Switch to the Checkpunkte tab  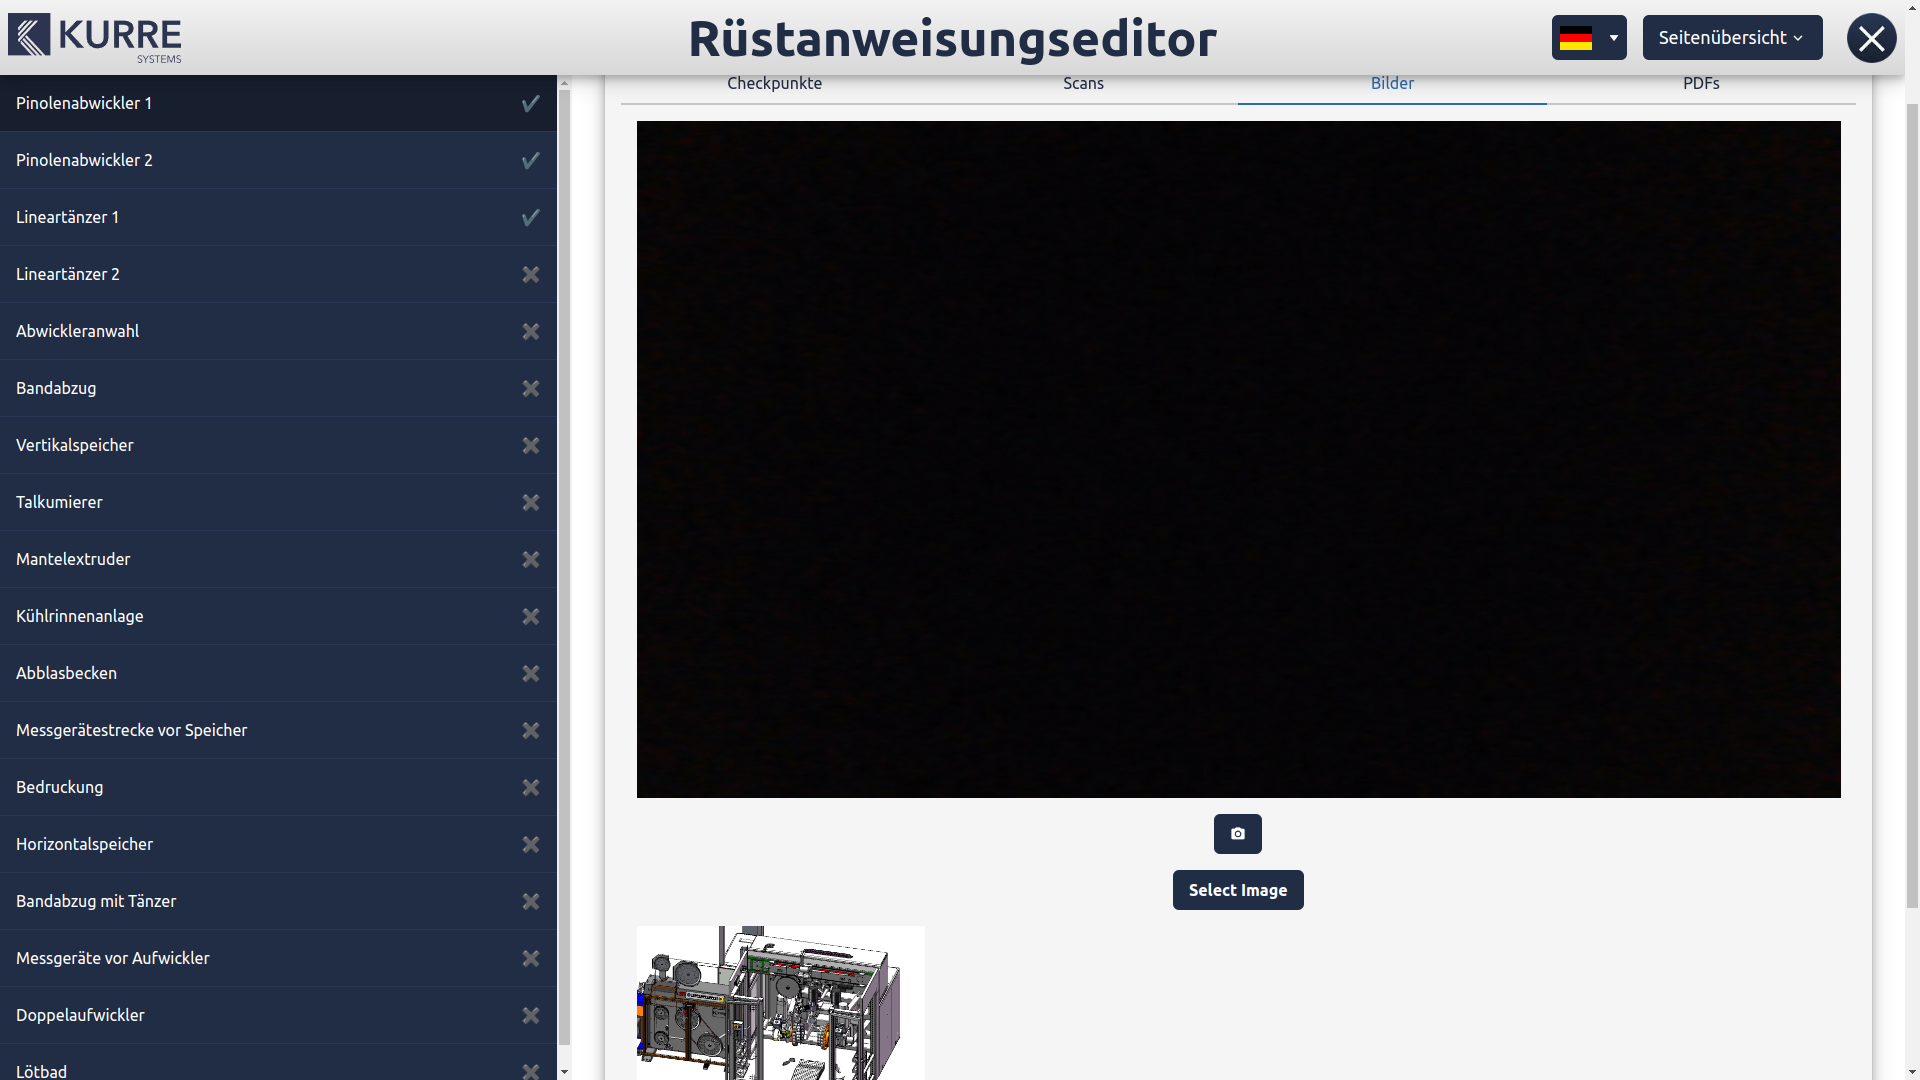pyautogui.click(x=774, y=84)
